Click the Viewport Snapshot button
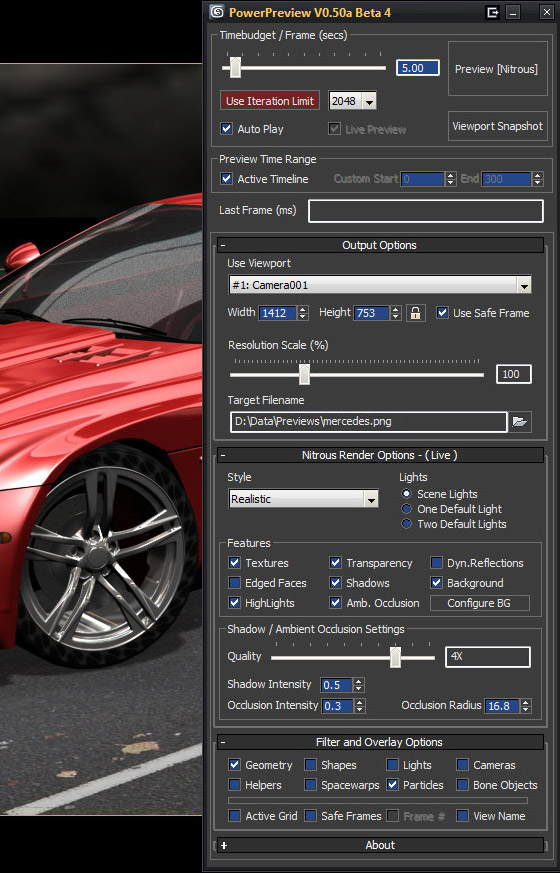Image resolution: width=560 pixels, height=873 pixels. pyautogui.click(x=498, y=126)
